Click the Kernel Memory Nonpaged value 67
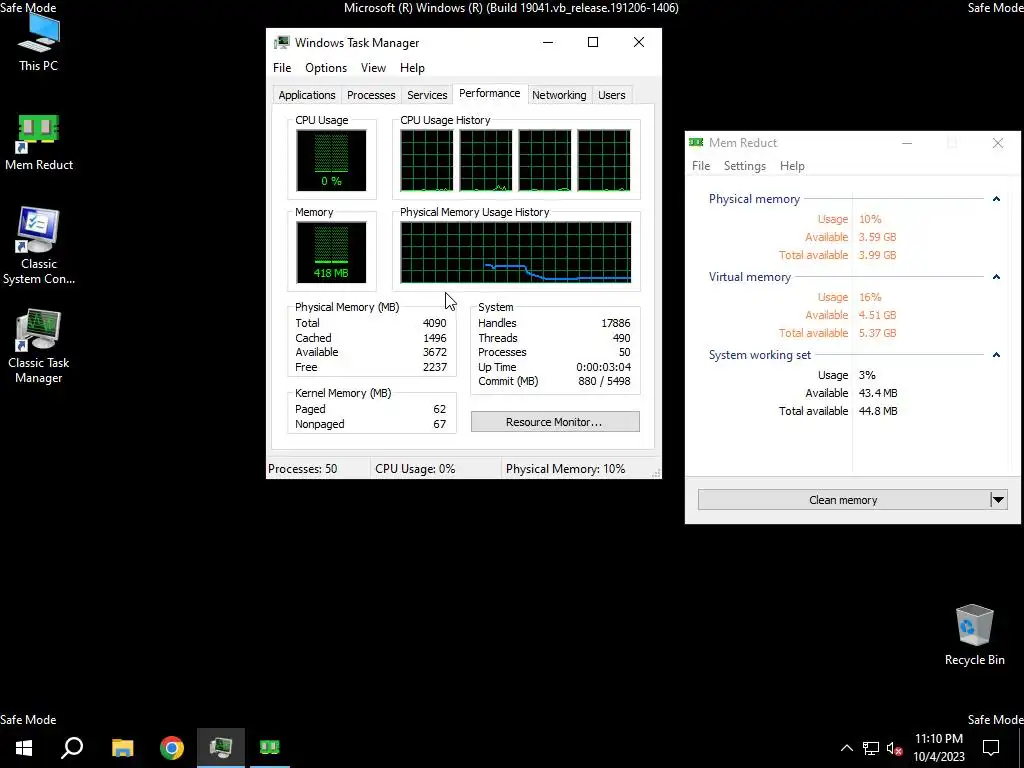The image size is (1024, 768). (440, 424)
